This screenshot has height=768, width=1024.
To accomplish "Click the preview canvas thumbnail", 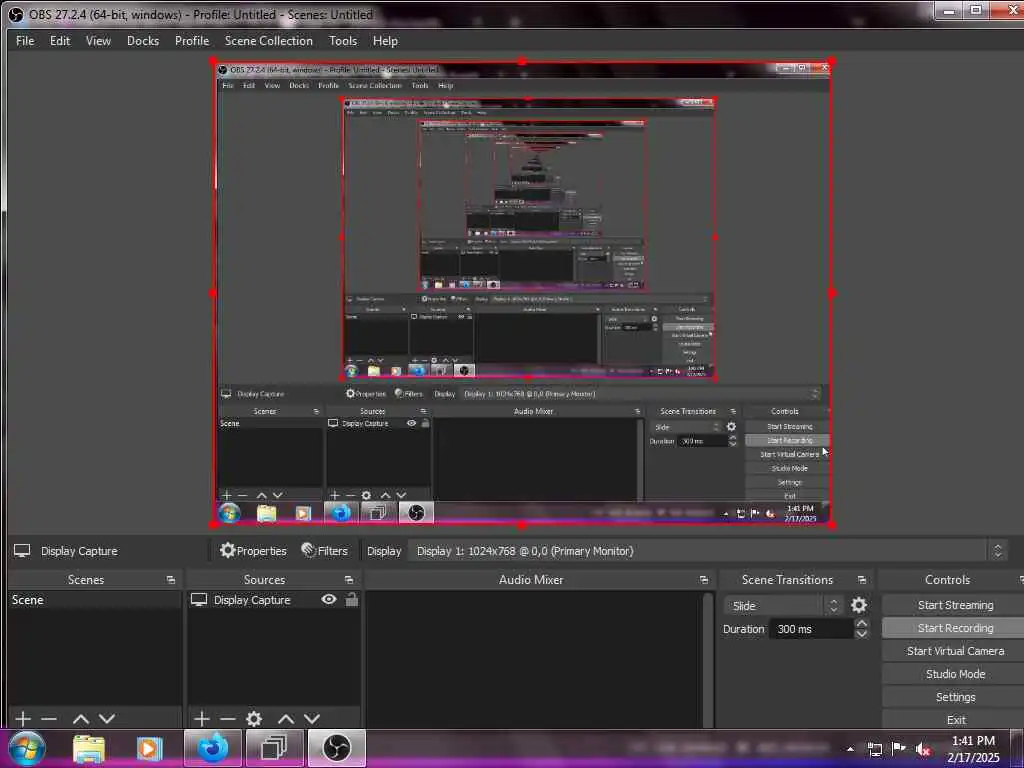I will [x=522, y=294].
